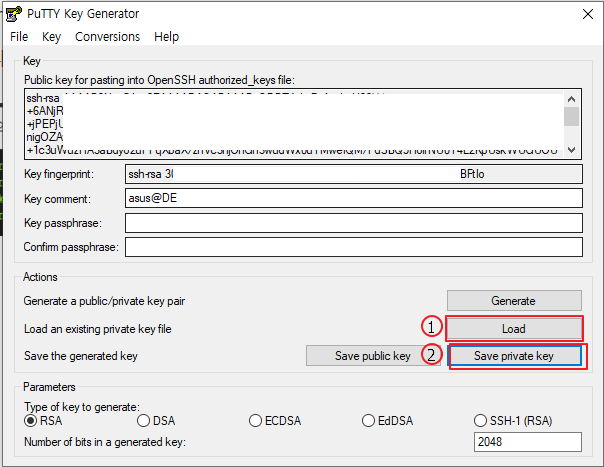
Task: Click the PuTTY Key Generator title icon
Action: click(x=14, y=14)
